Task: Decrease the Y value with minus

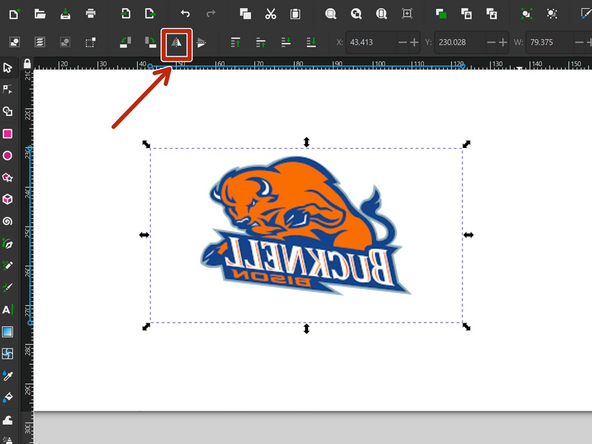Action: (x=491, y=42)
